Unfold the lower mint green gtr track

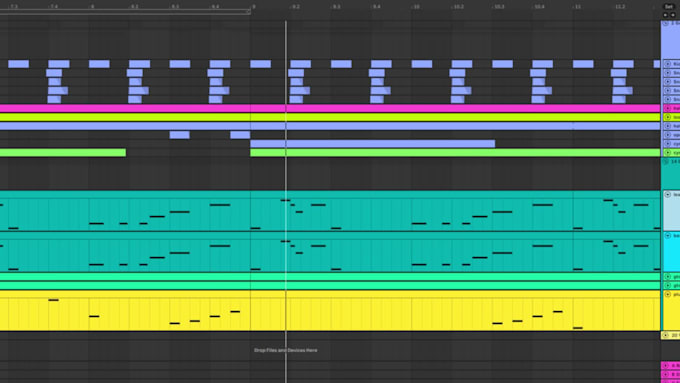[x=668, y=285]
